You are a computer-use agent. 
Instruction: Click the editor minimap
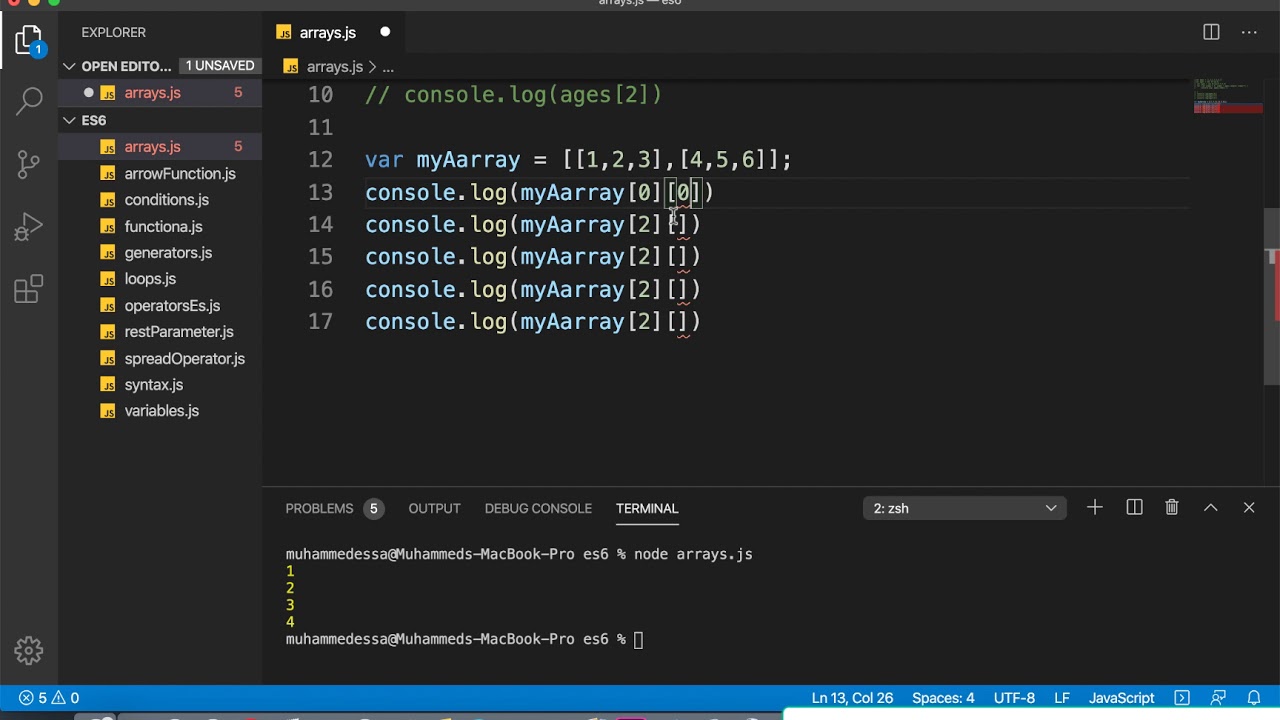[1228, 96]
